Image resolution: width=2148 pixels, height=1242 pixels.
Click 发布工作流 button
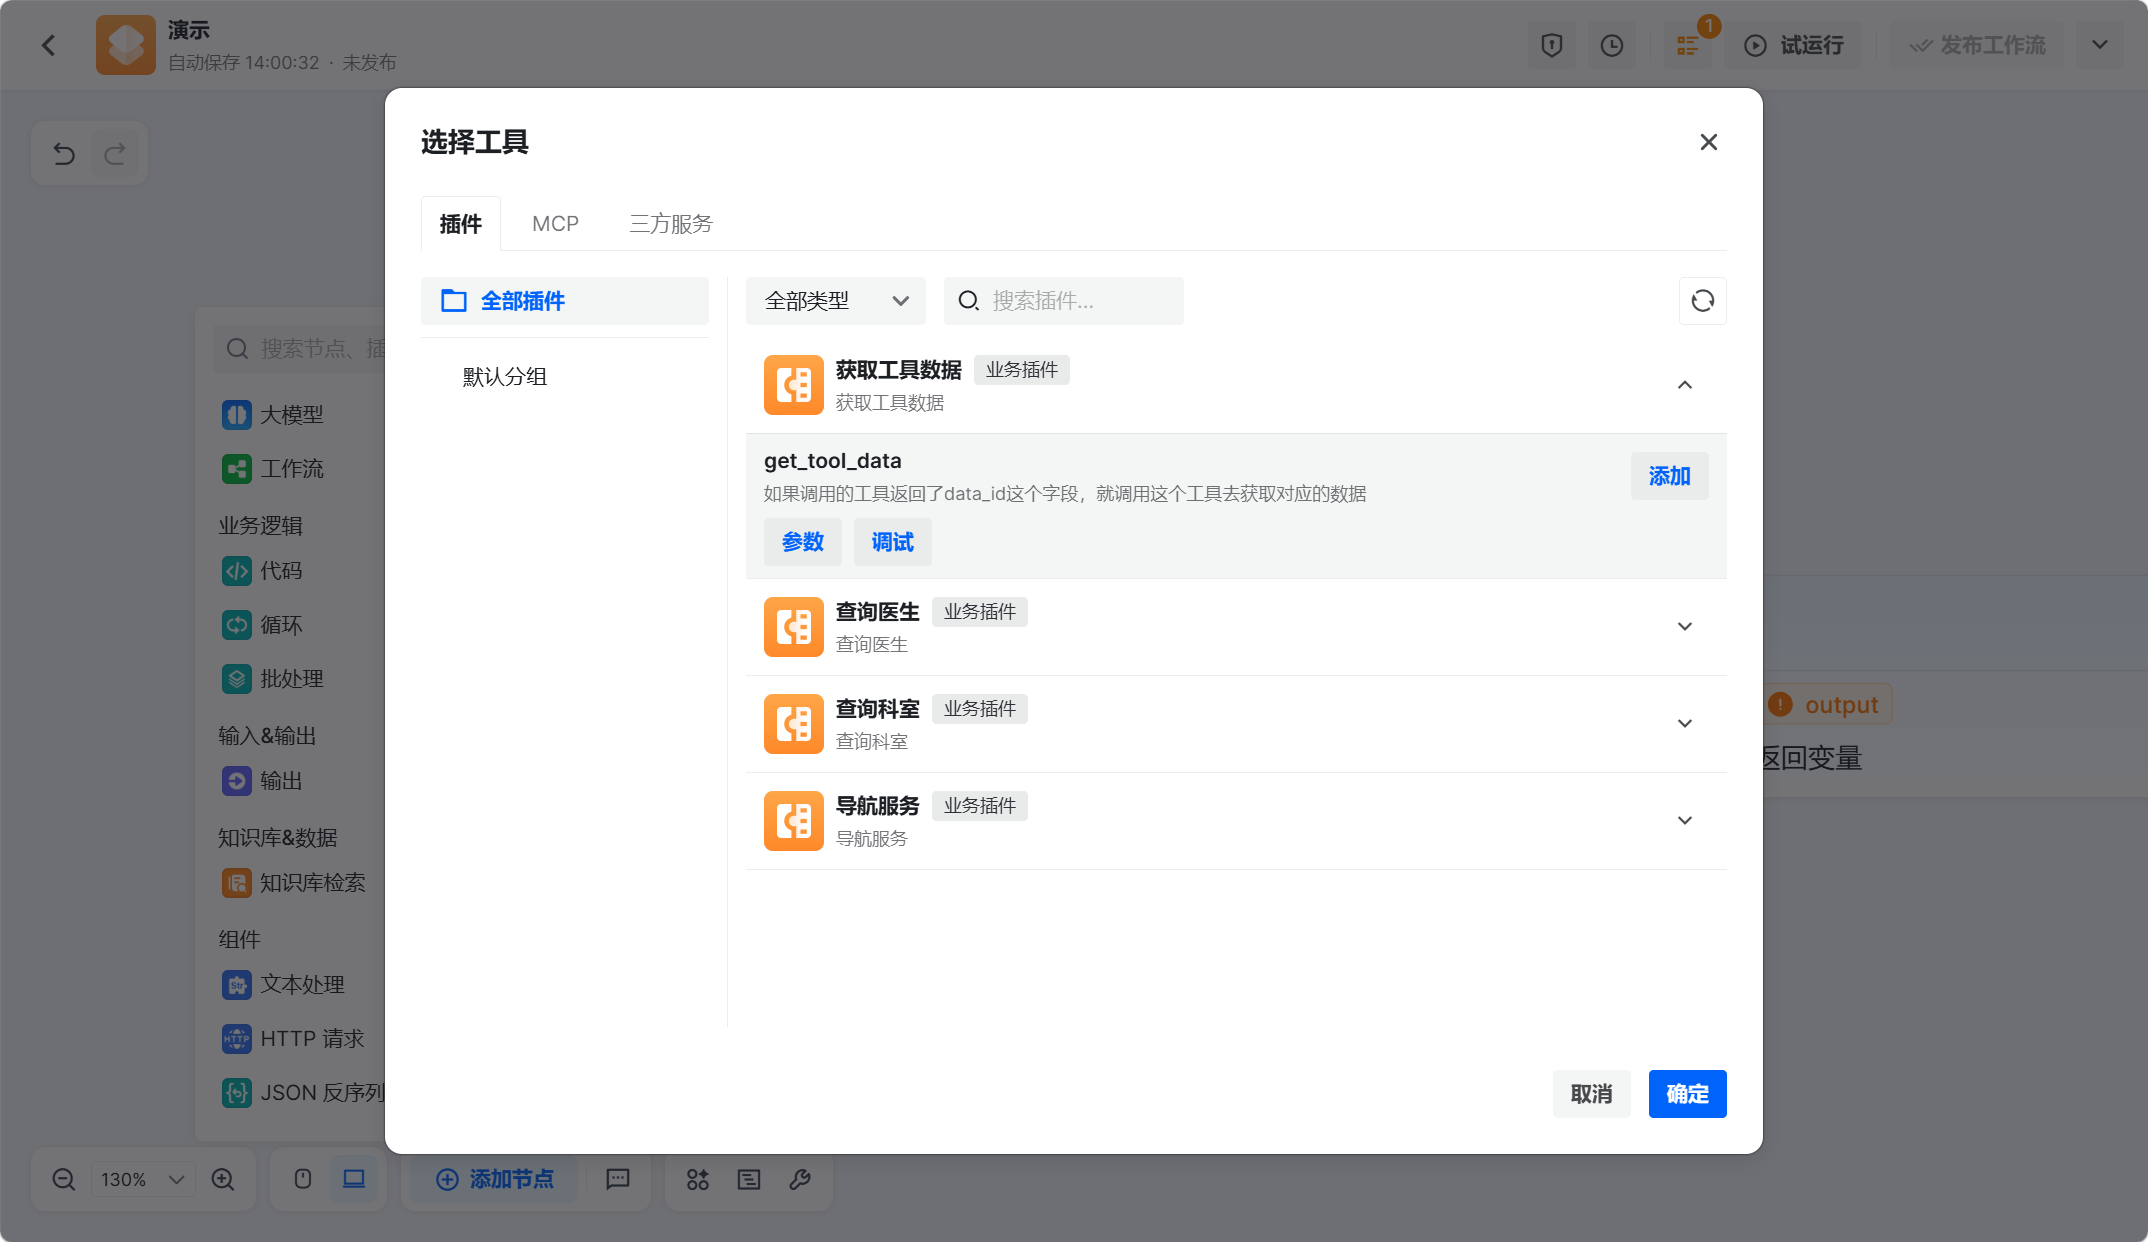pyautogui.click(x=1977, y=45)
